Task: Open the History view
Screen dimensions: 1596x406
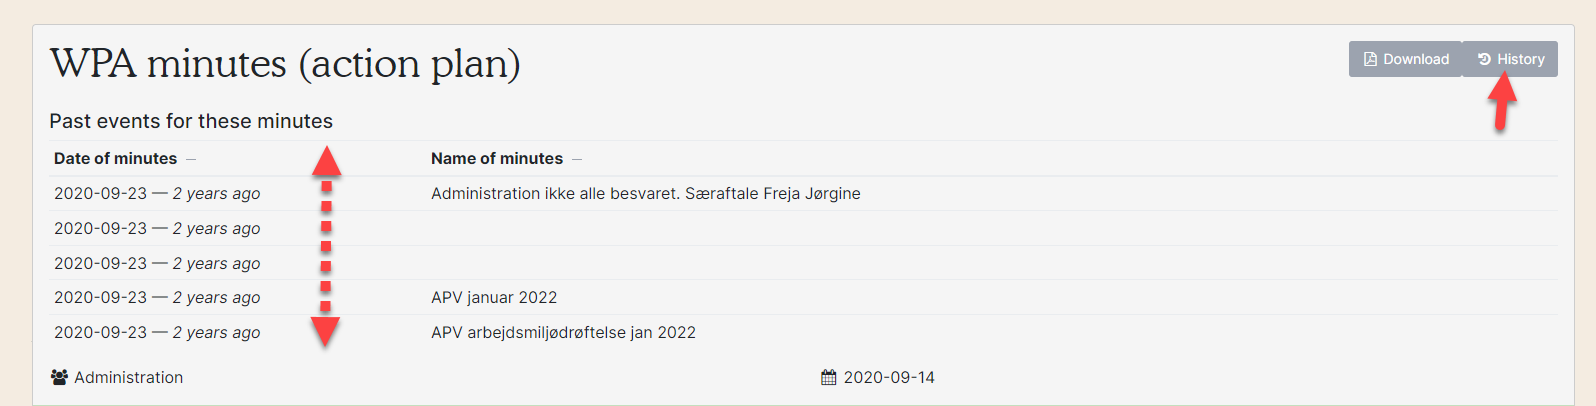Action: [1510, 59]
